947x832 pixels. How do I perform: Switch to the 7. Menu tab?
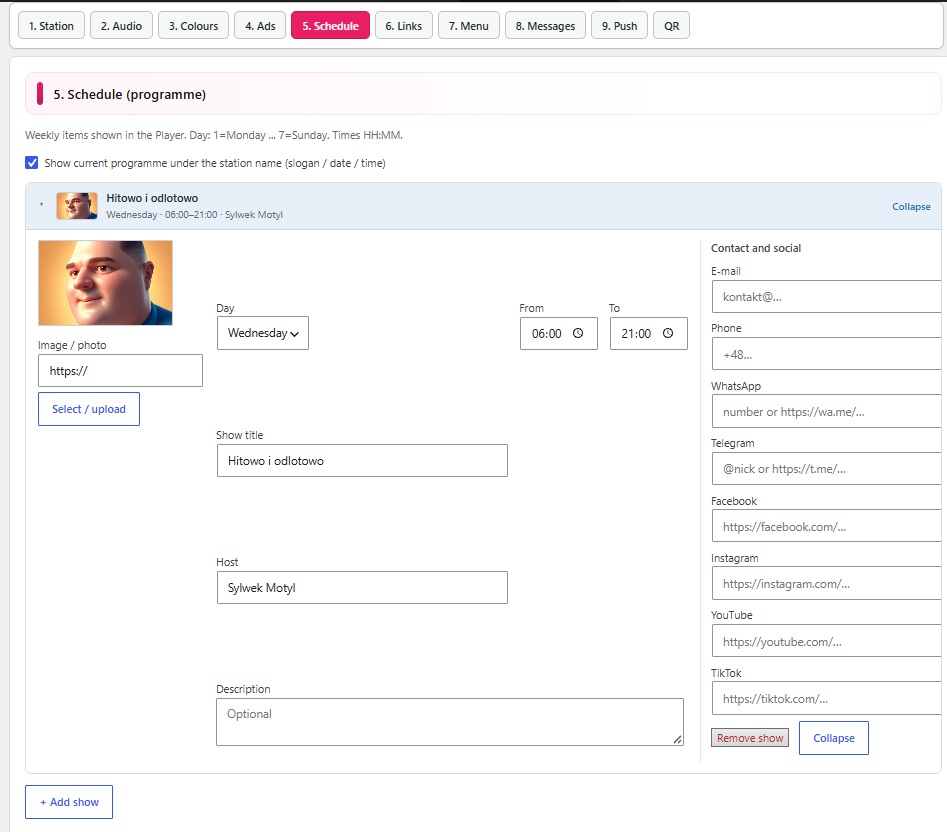pos(469,26)
